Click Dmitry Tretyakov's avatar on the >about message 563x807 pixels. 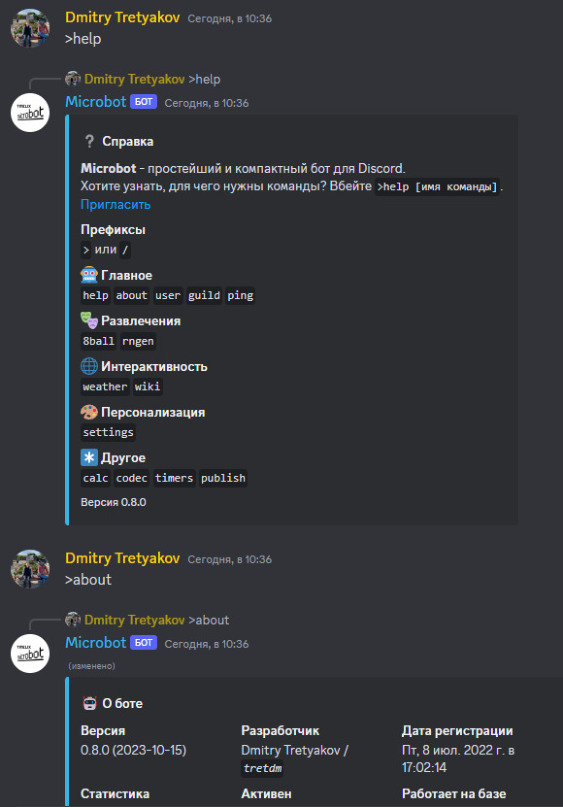(x=30, y=569)
